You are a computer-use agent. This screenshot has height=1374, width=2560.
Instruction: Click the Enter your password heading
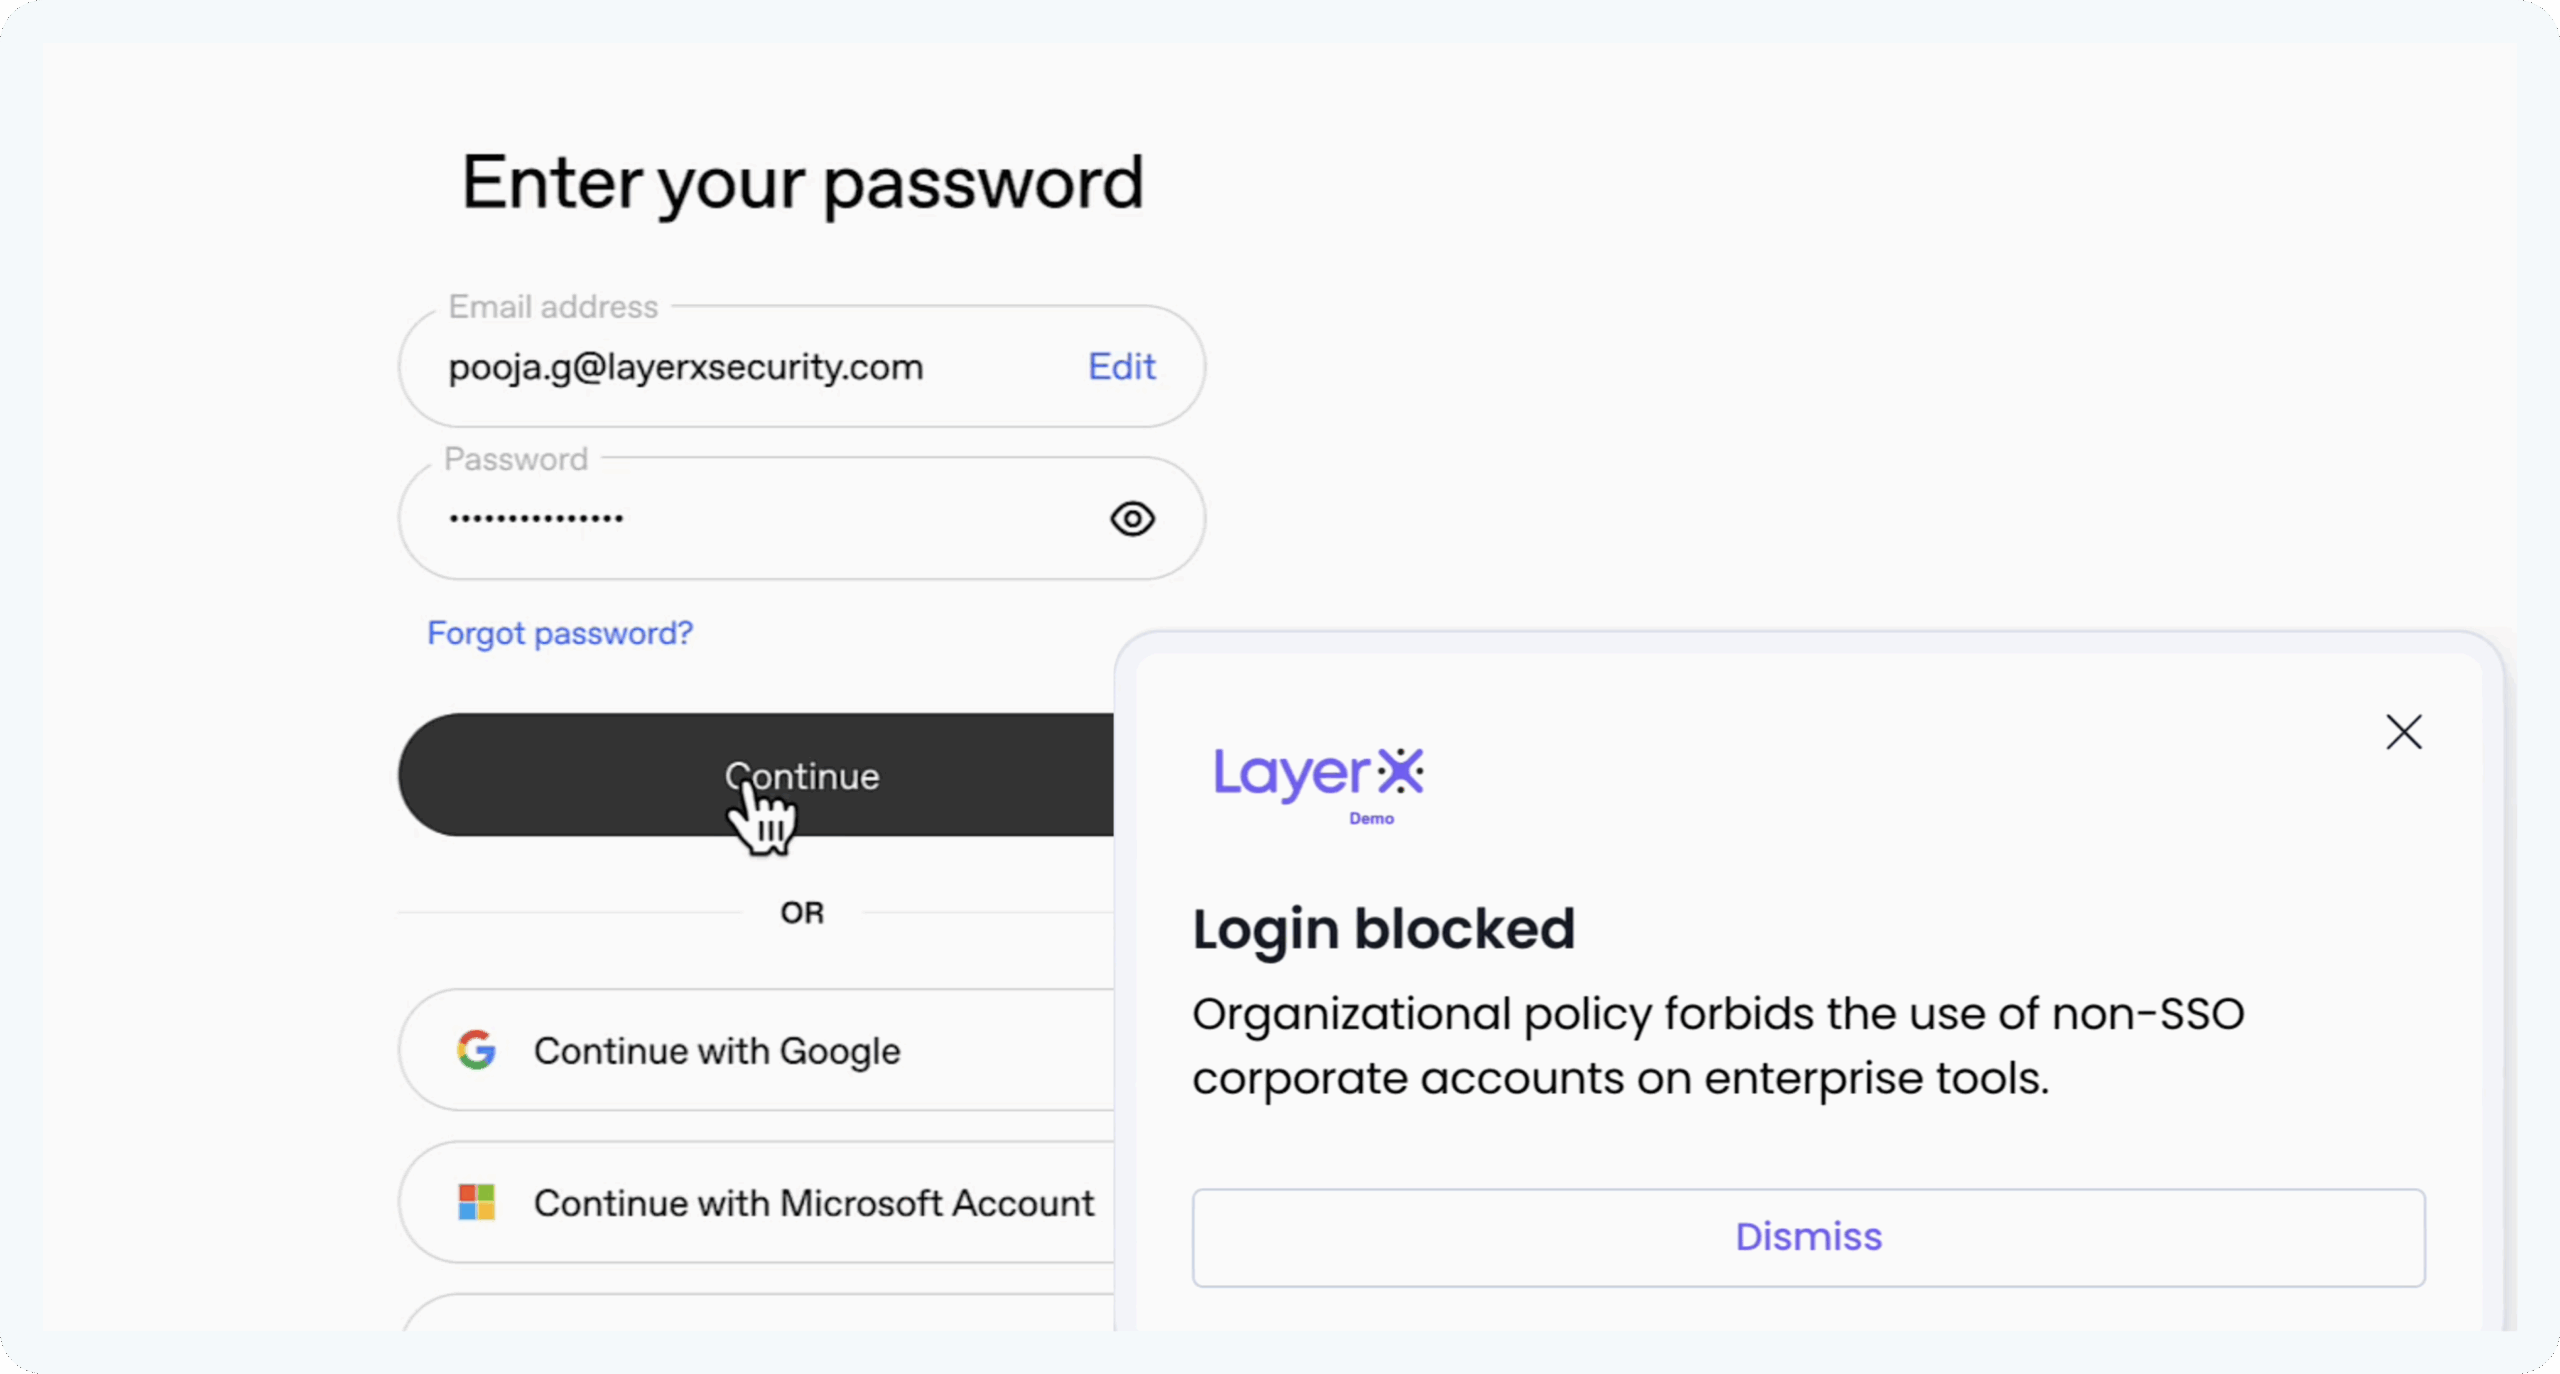(x=802, y=183)
